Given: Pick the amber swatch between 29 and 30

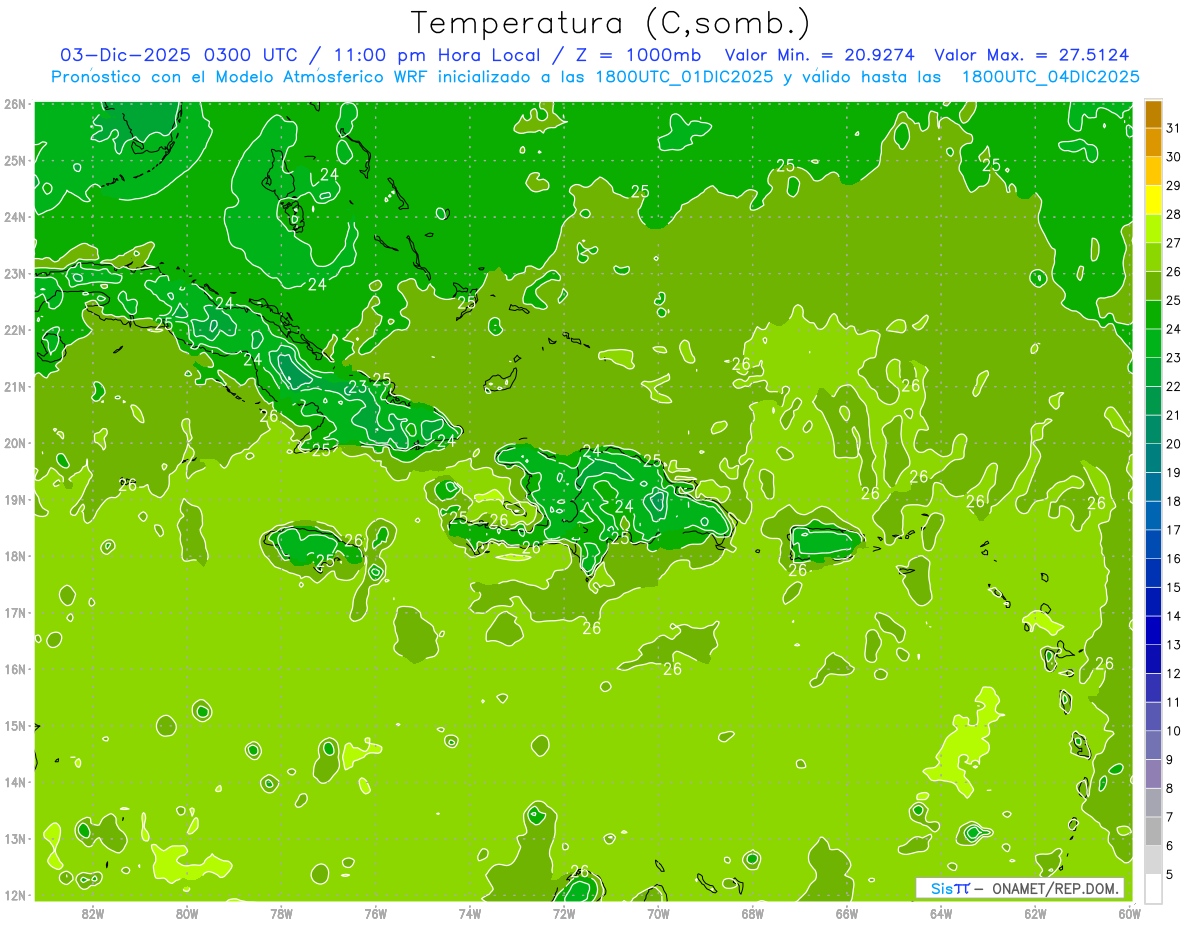Looking at the screenshot, I should pyautogui.click(x=1153, y=171).
